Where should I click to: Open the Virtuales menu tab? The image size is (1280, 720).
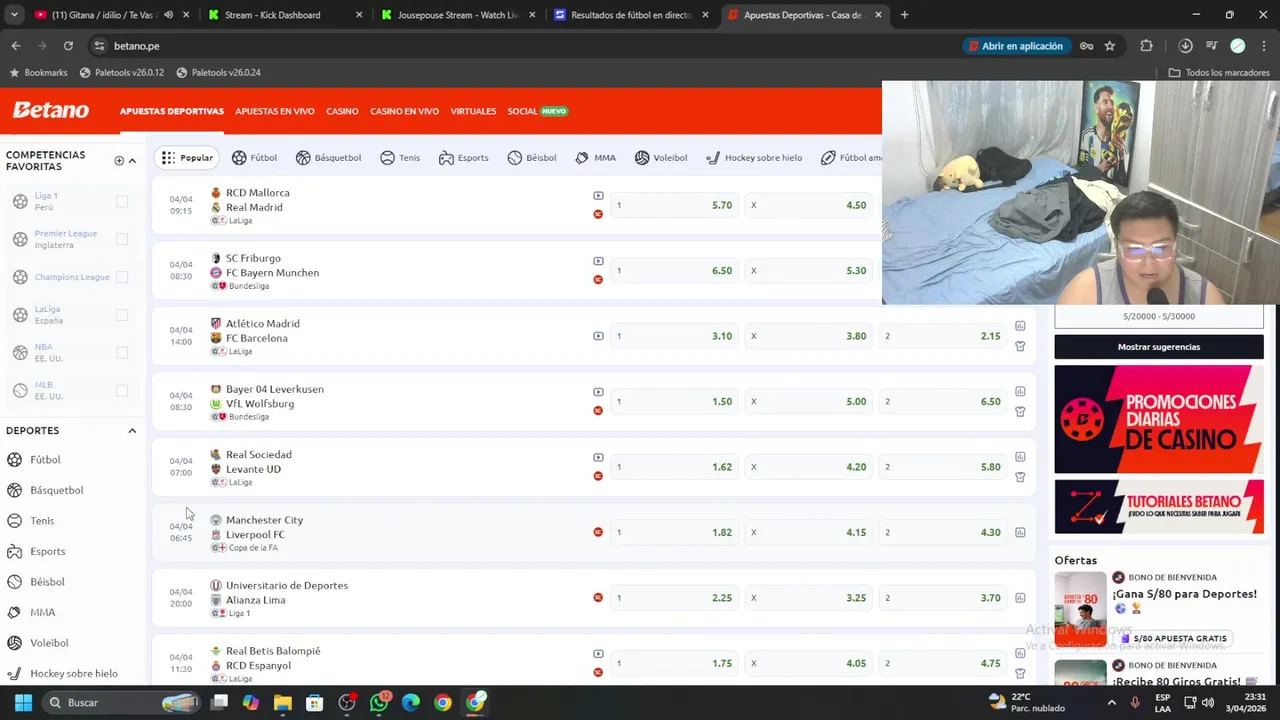pos(473,111)
